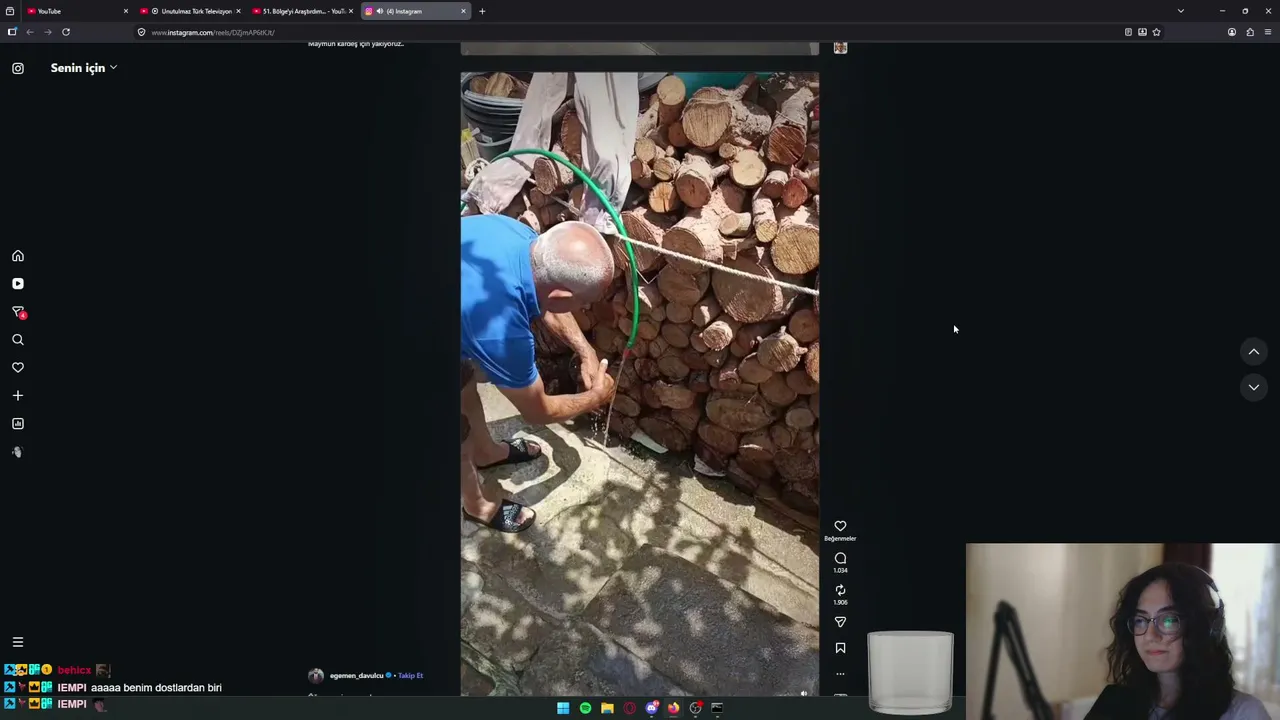The width and height of the screenshot is (1280, 720).
Task: Open the sidebar hamburger More menu
Action: 18,642
